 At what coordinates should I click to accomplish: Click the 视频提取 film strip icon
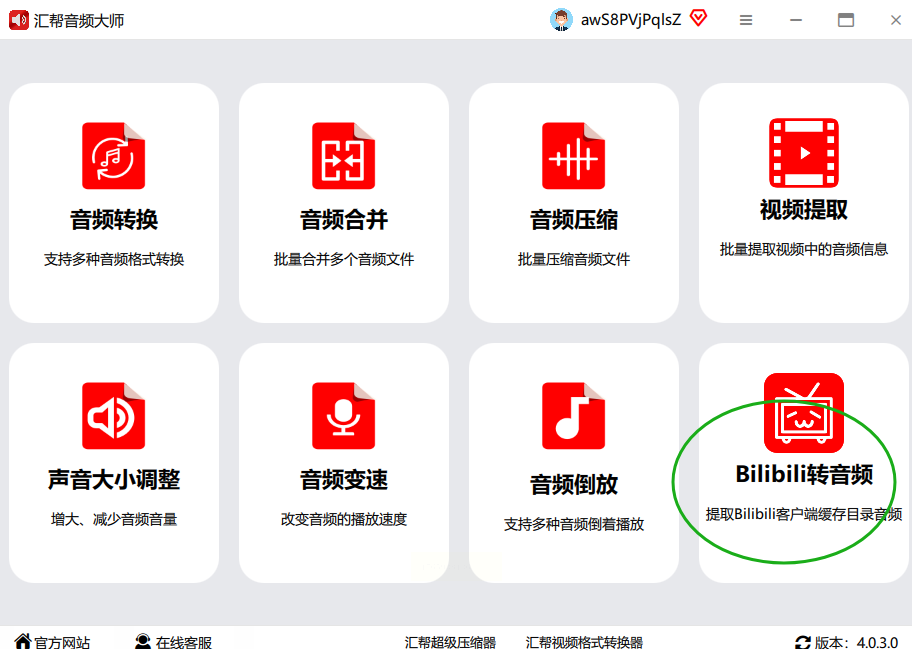[804, 153]
